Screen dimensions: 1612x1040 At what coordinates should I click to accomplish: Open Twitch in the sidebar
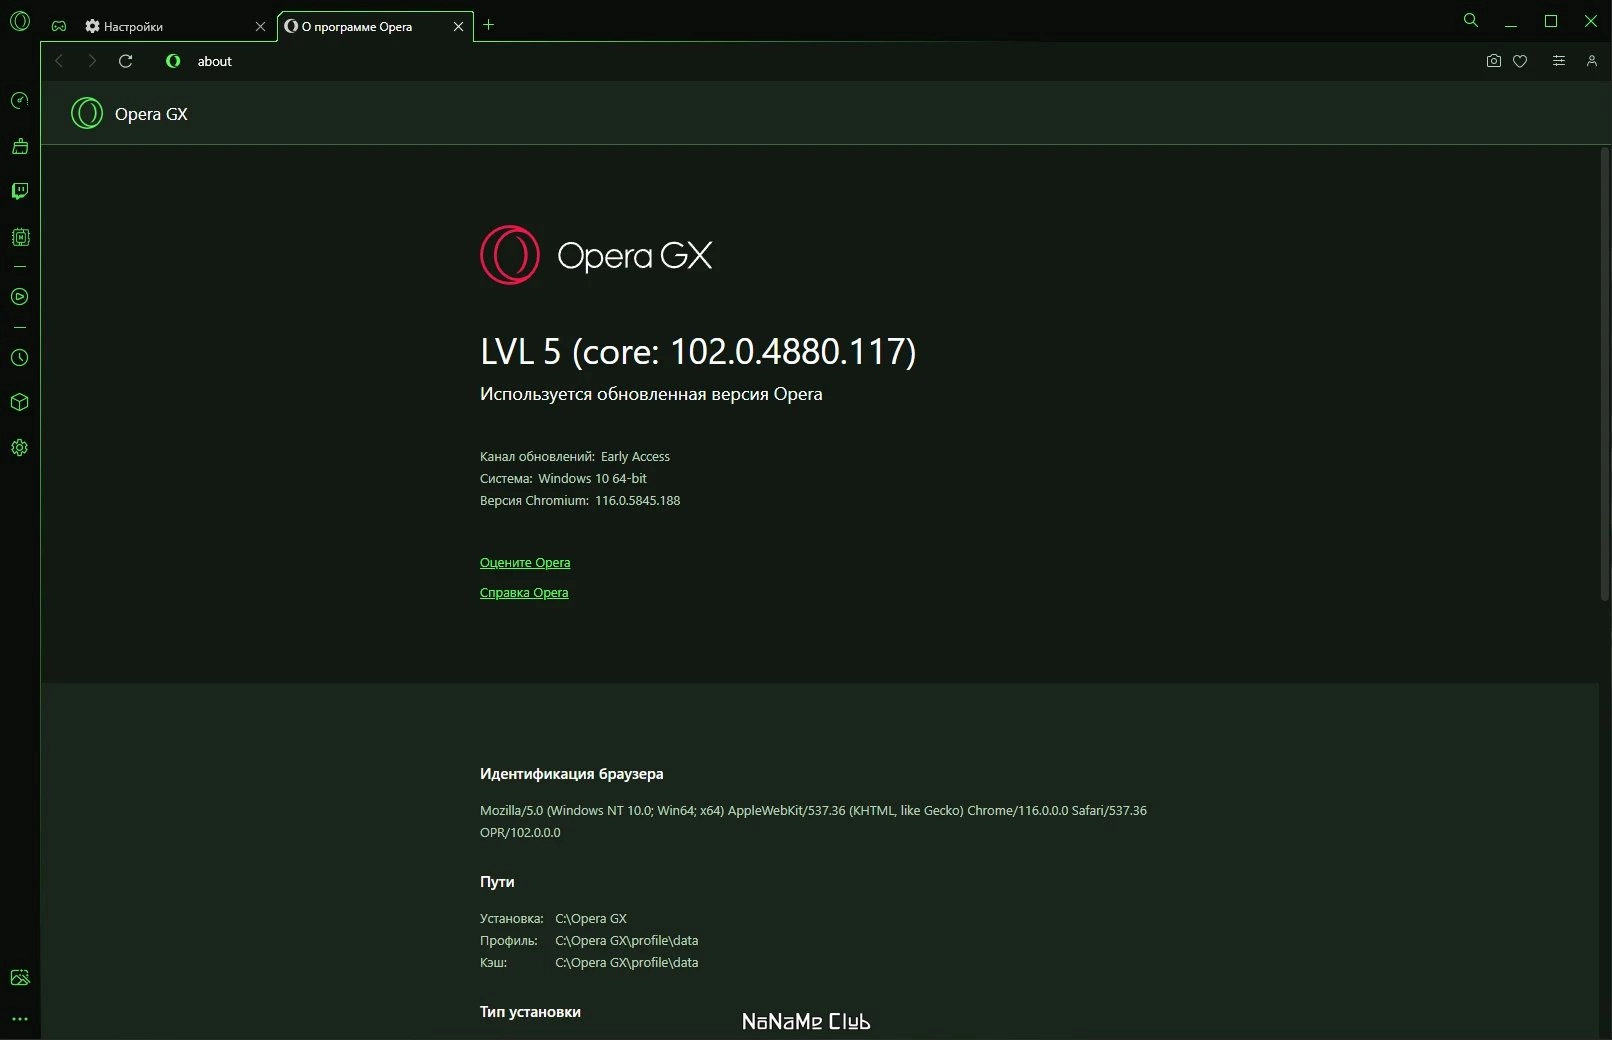coord(20,191)
